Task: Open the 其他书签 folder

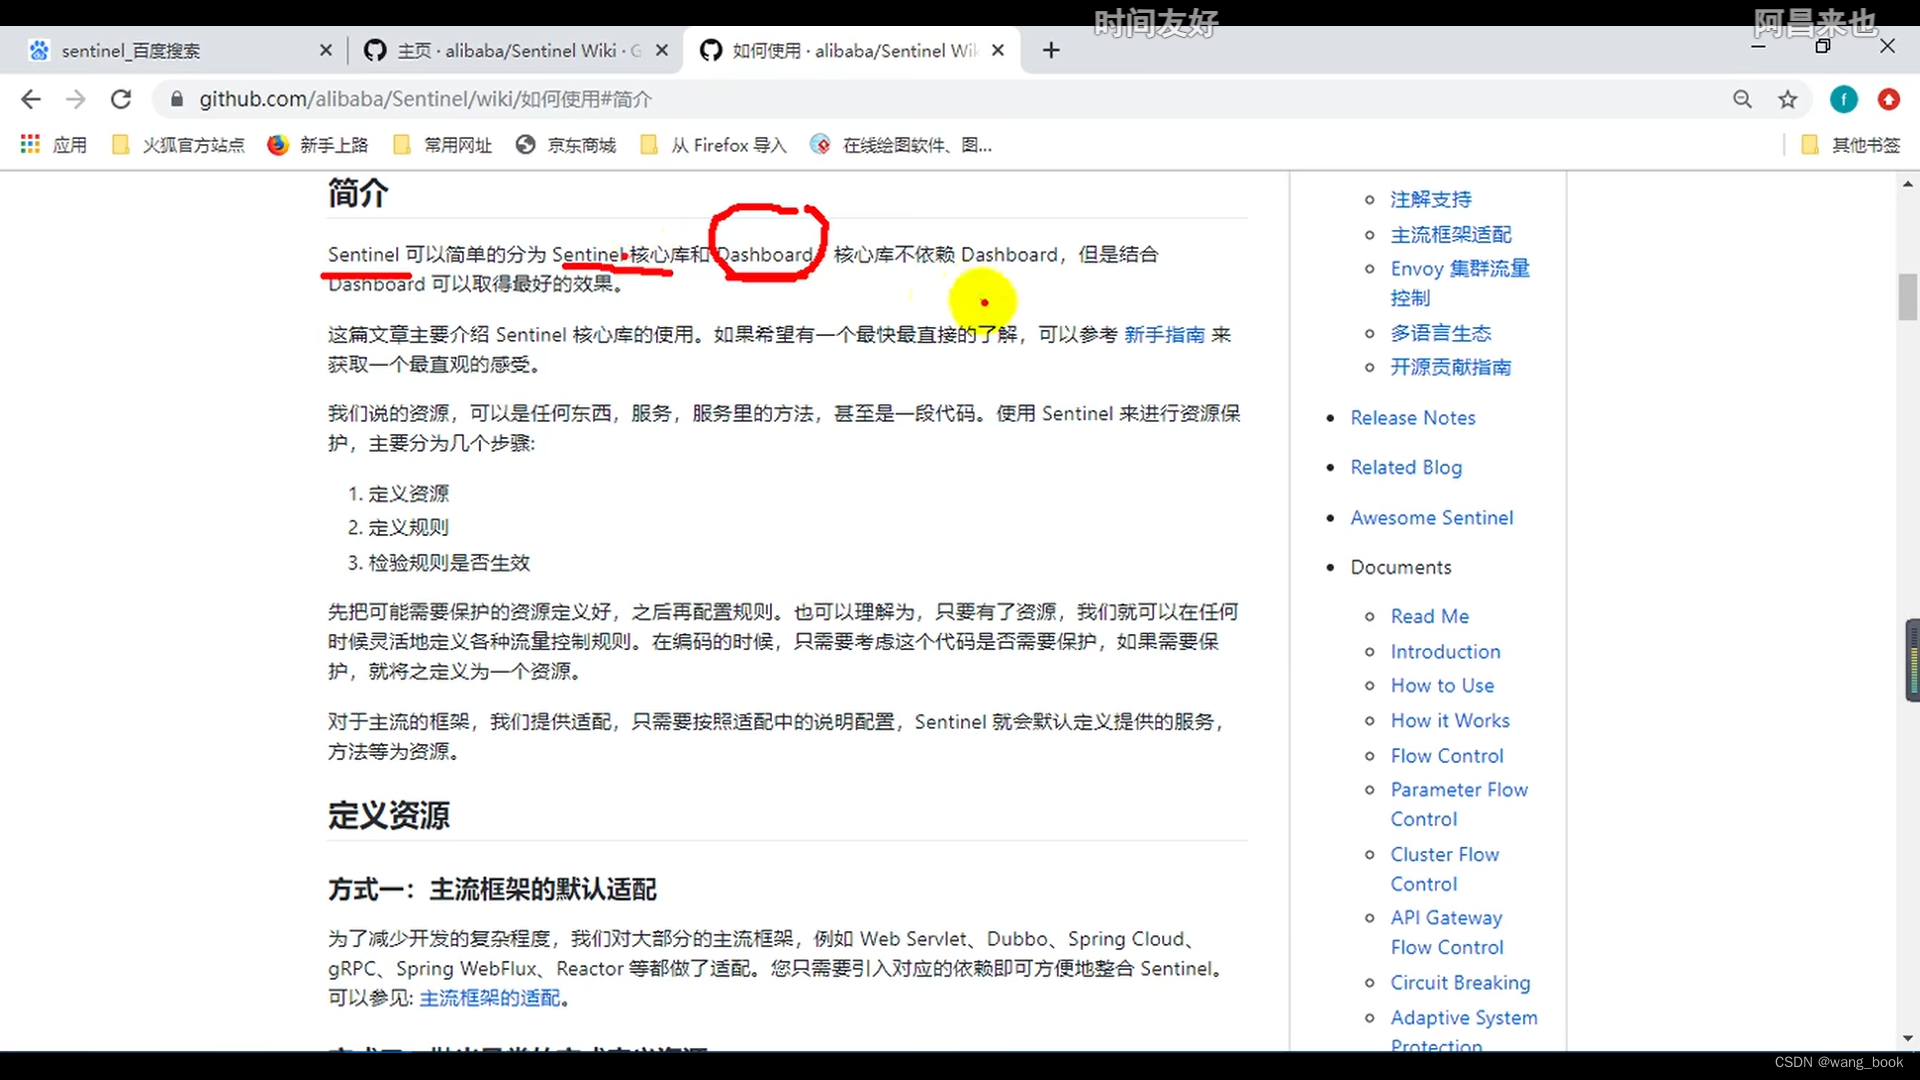Action: point(1851,145)
